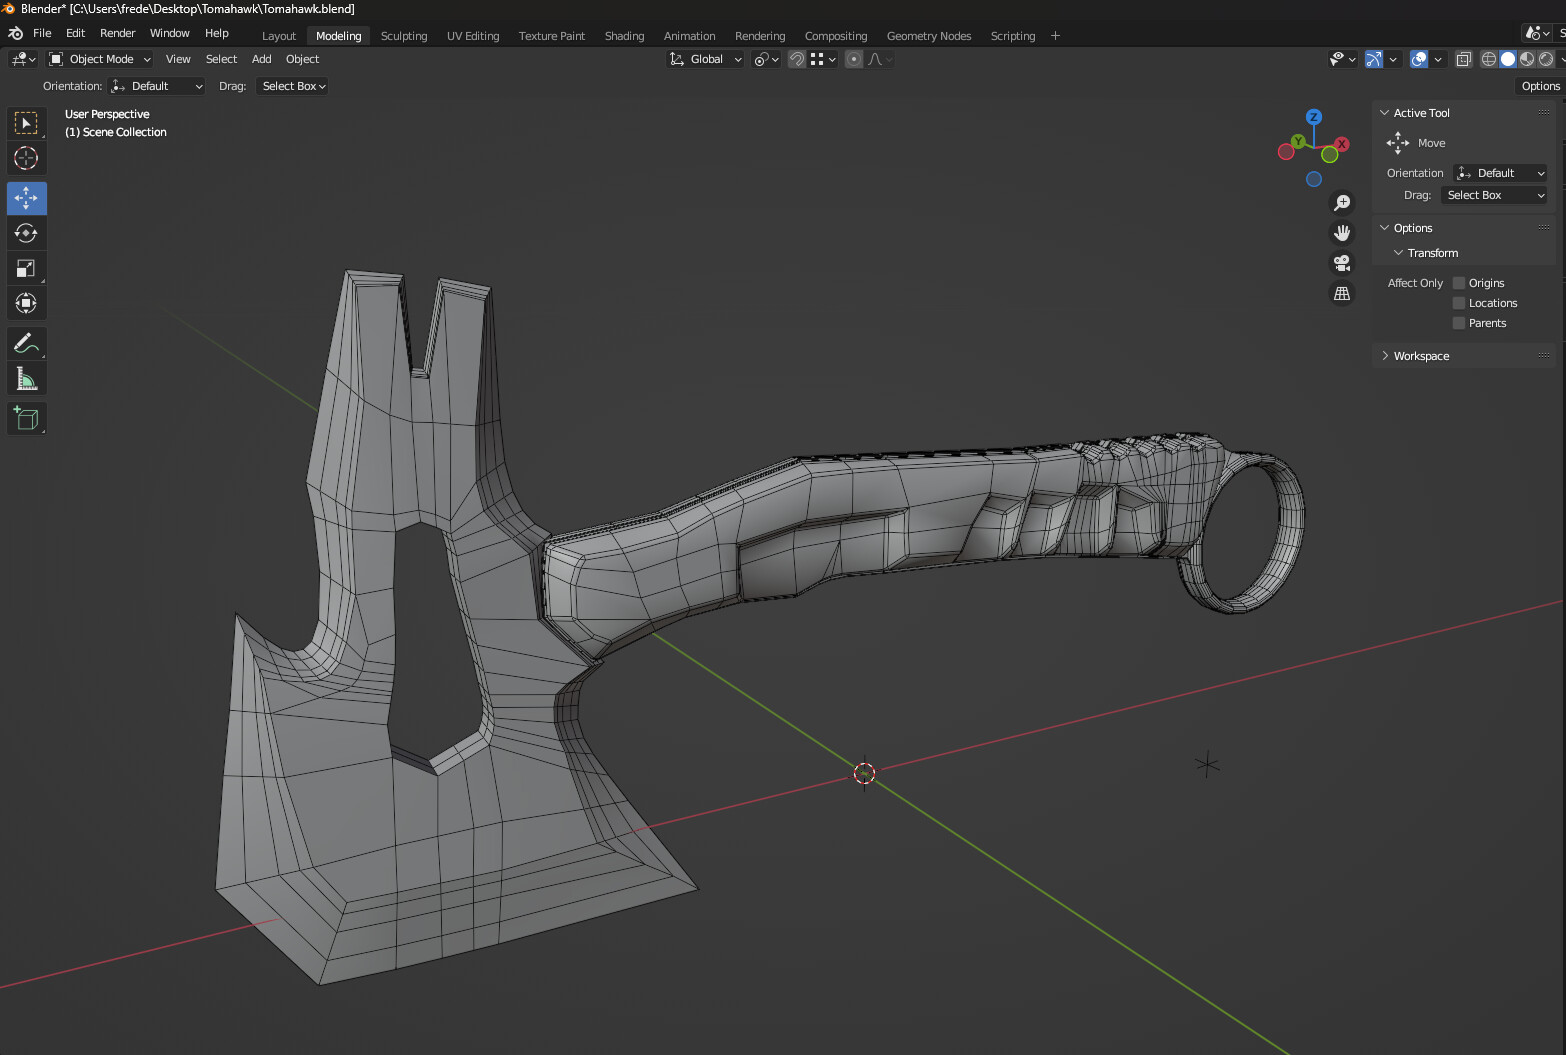Select the Select Box tool

tap(26, 123)
